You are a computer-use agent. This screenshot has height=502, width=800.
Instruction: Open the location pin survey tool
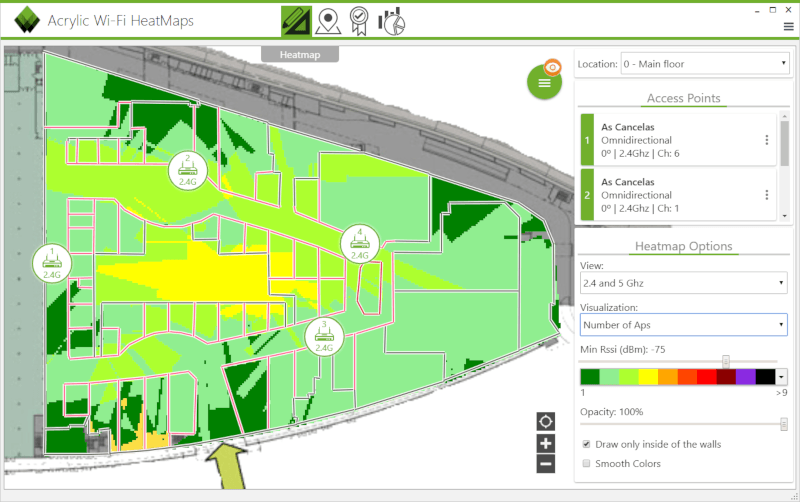coord(328,22)
